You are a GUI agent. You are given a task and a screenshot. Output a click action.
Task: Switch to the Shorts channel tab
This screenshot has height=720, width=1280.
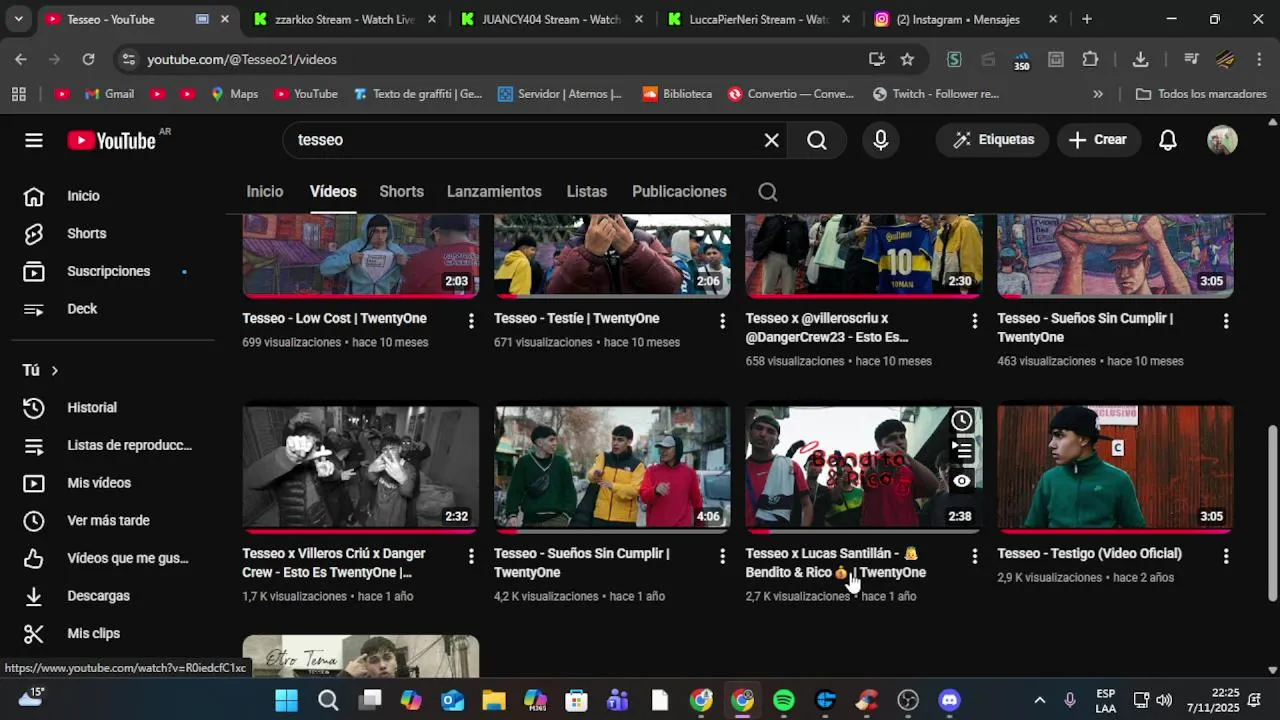401,192
